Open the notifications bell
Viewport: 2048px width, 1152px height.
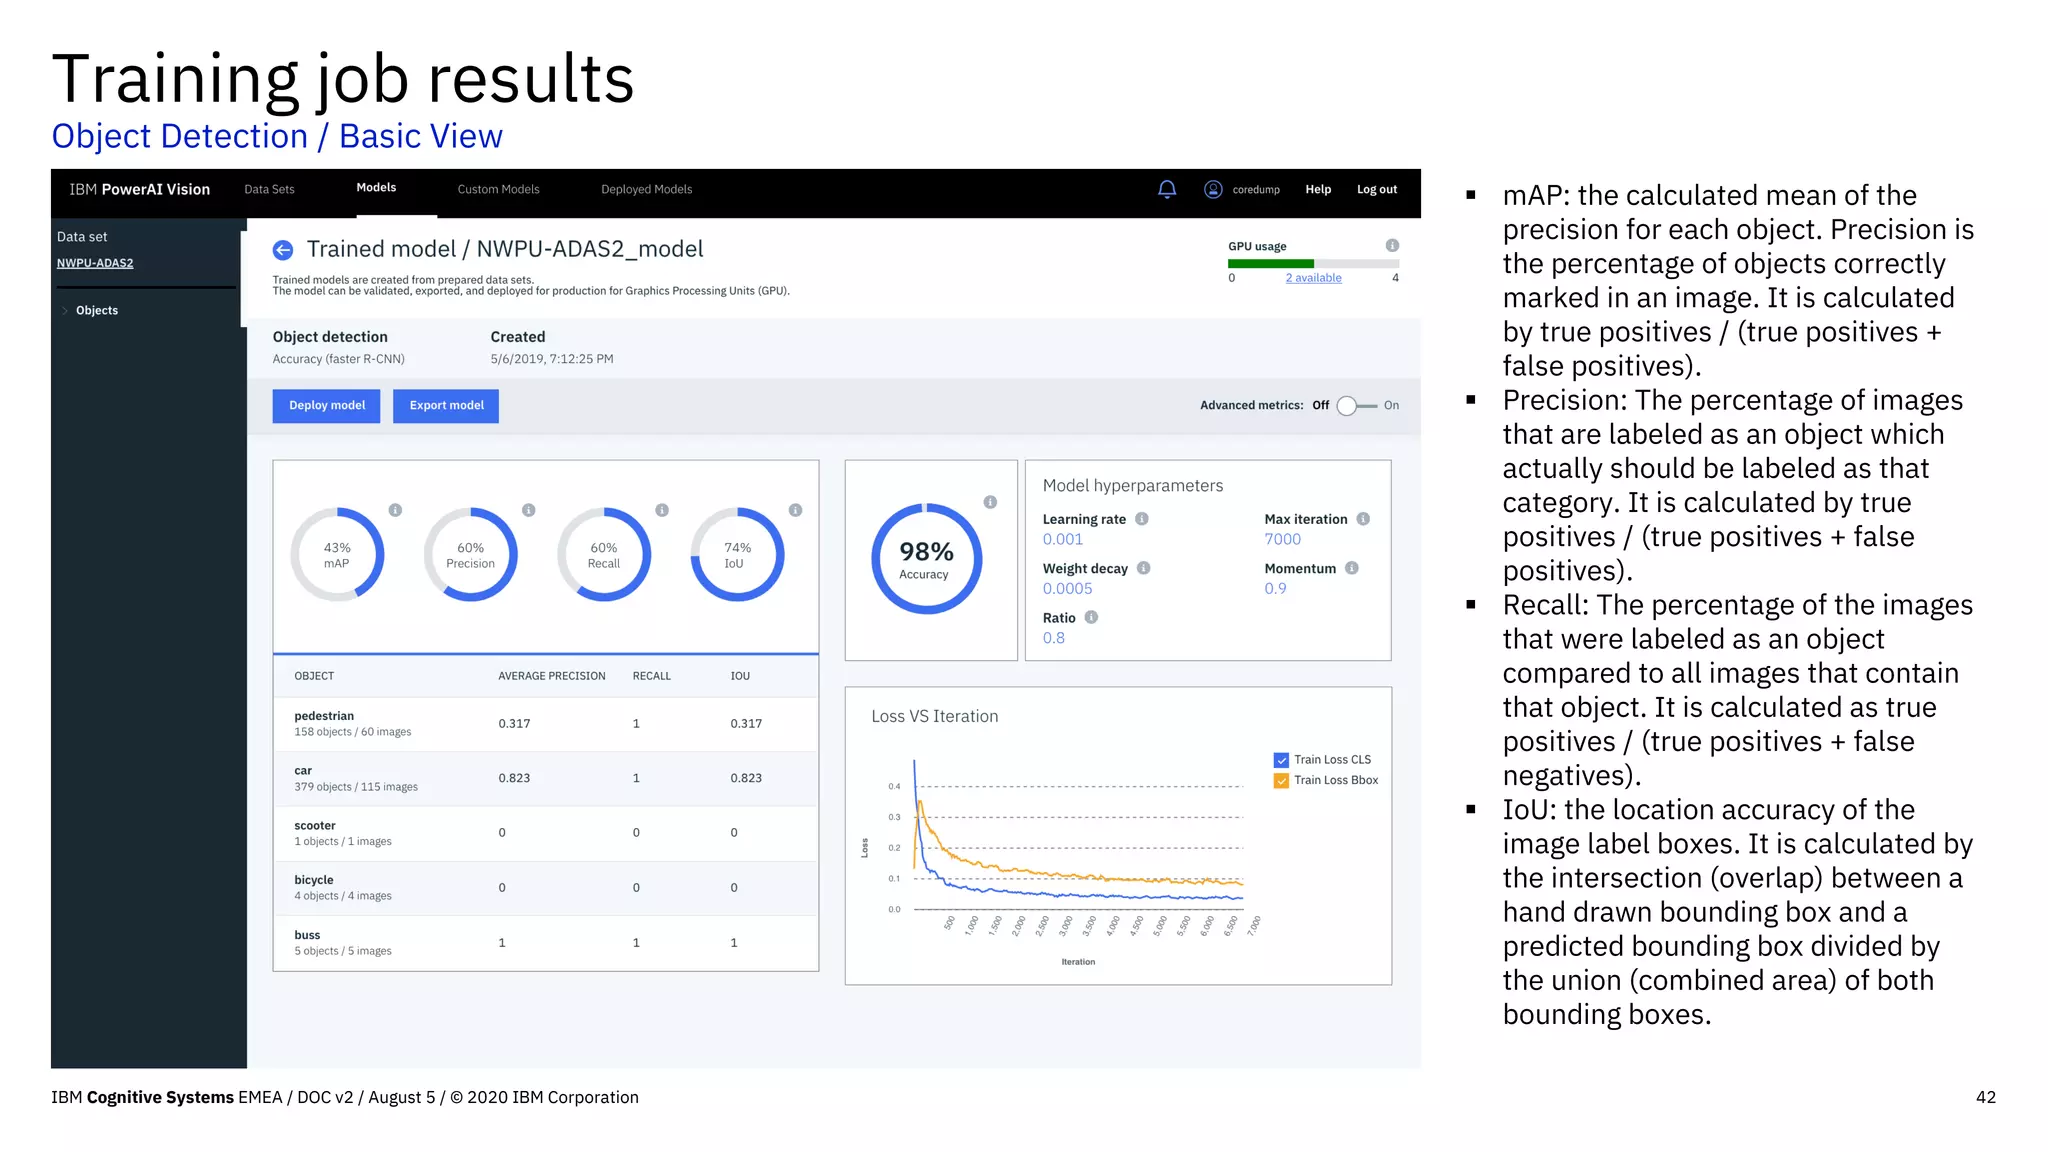pos(1166,189)
